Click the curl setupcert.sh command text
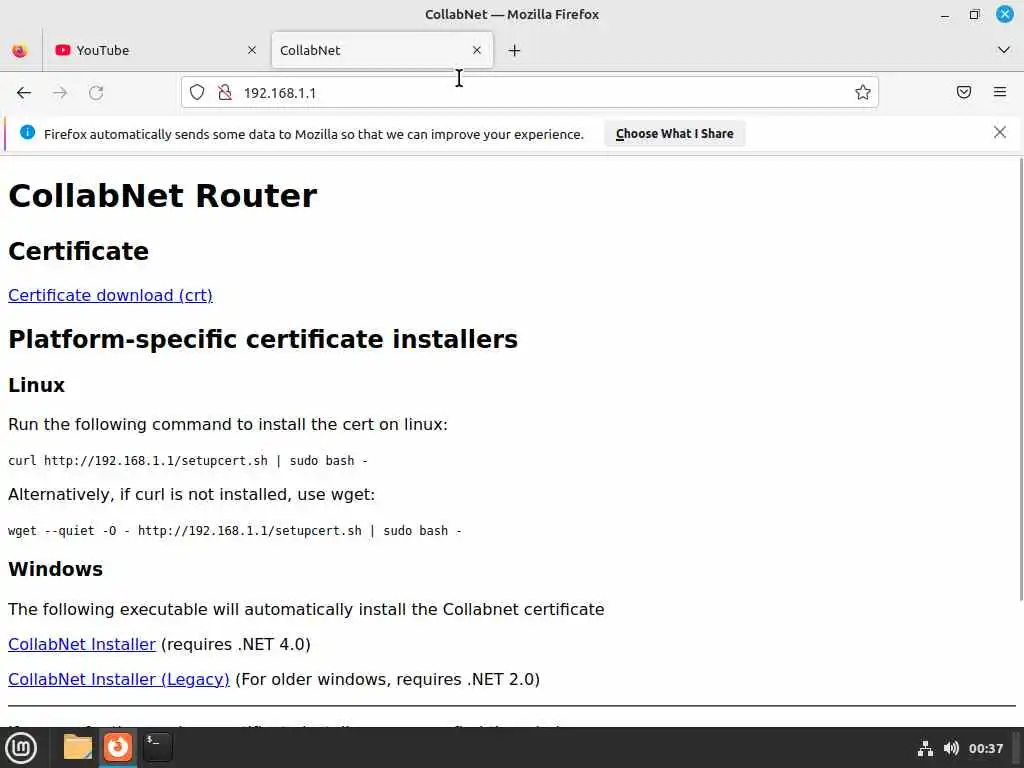Viewport: 1024px width, 768px height. click(188, 460)
